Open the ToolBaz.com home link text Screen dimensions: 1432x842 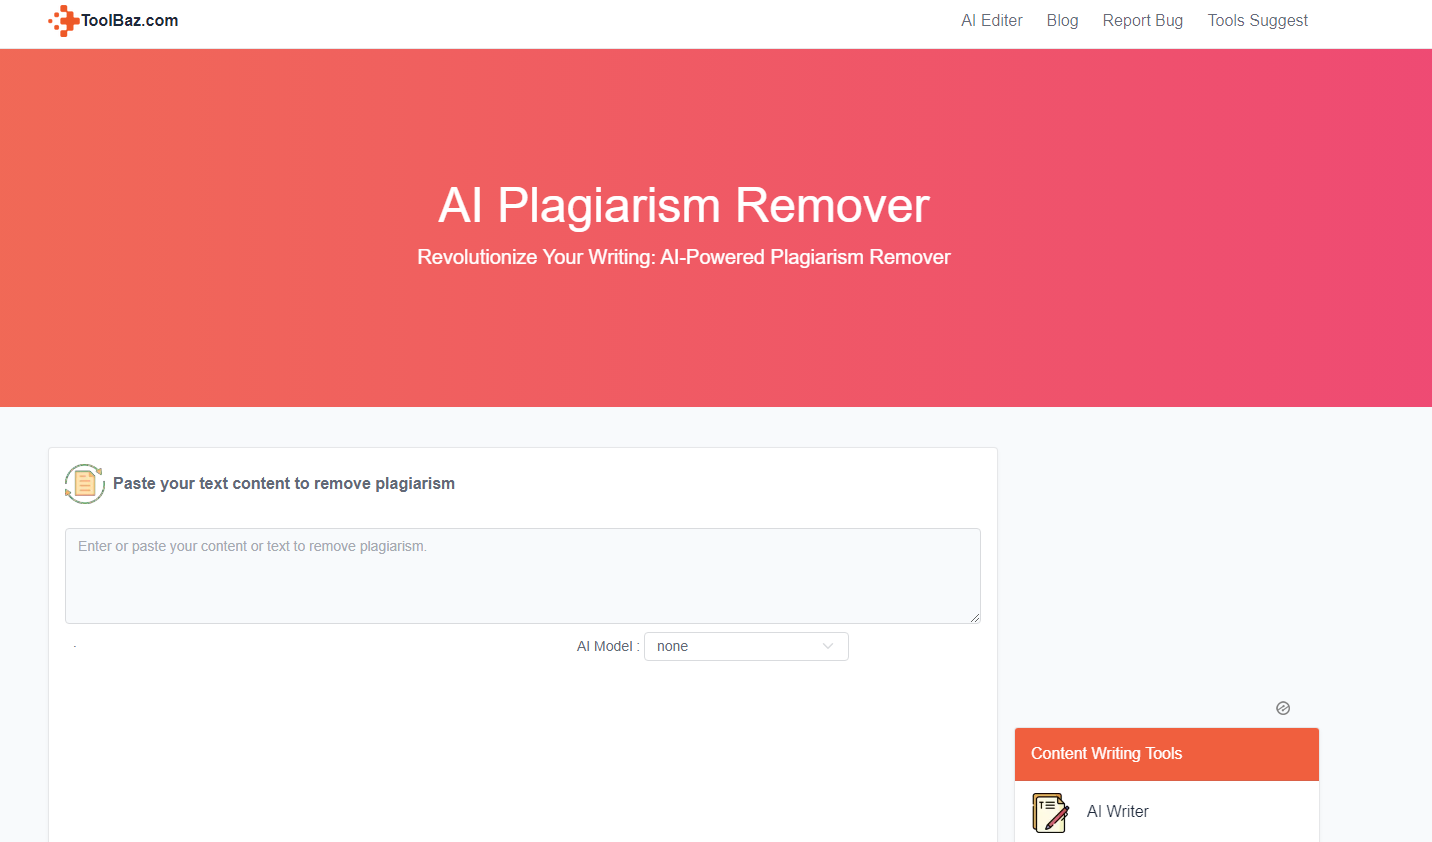pos(130,20)
